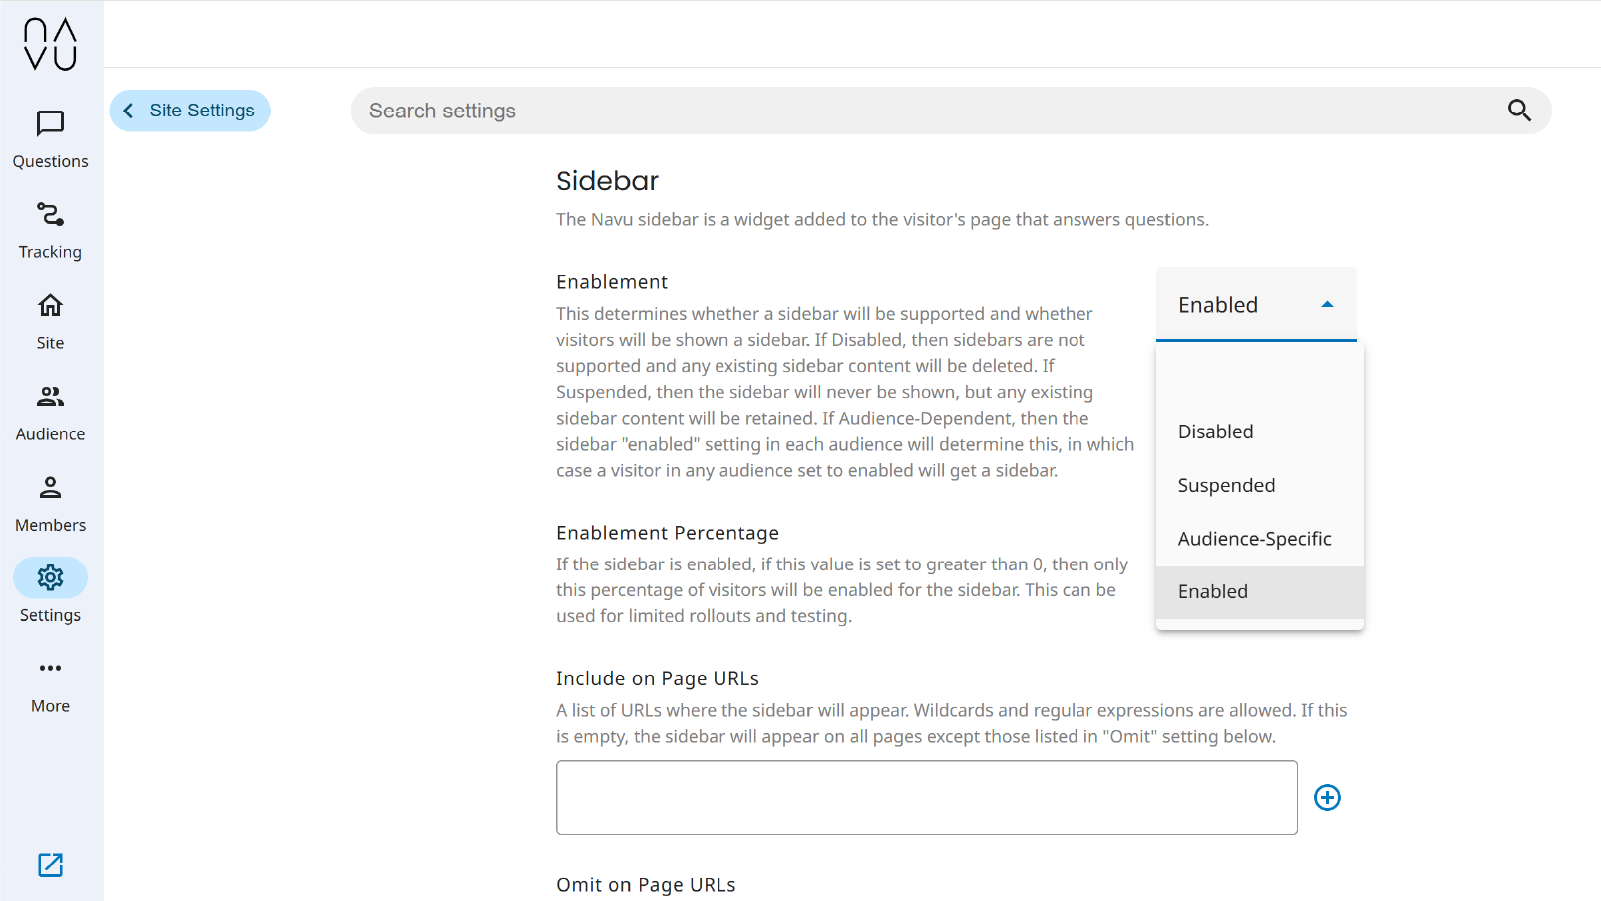
Task: Click the open-in-new-window icon
Action: coord(50,865)
